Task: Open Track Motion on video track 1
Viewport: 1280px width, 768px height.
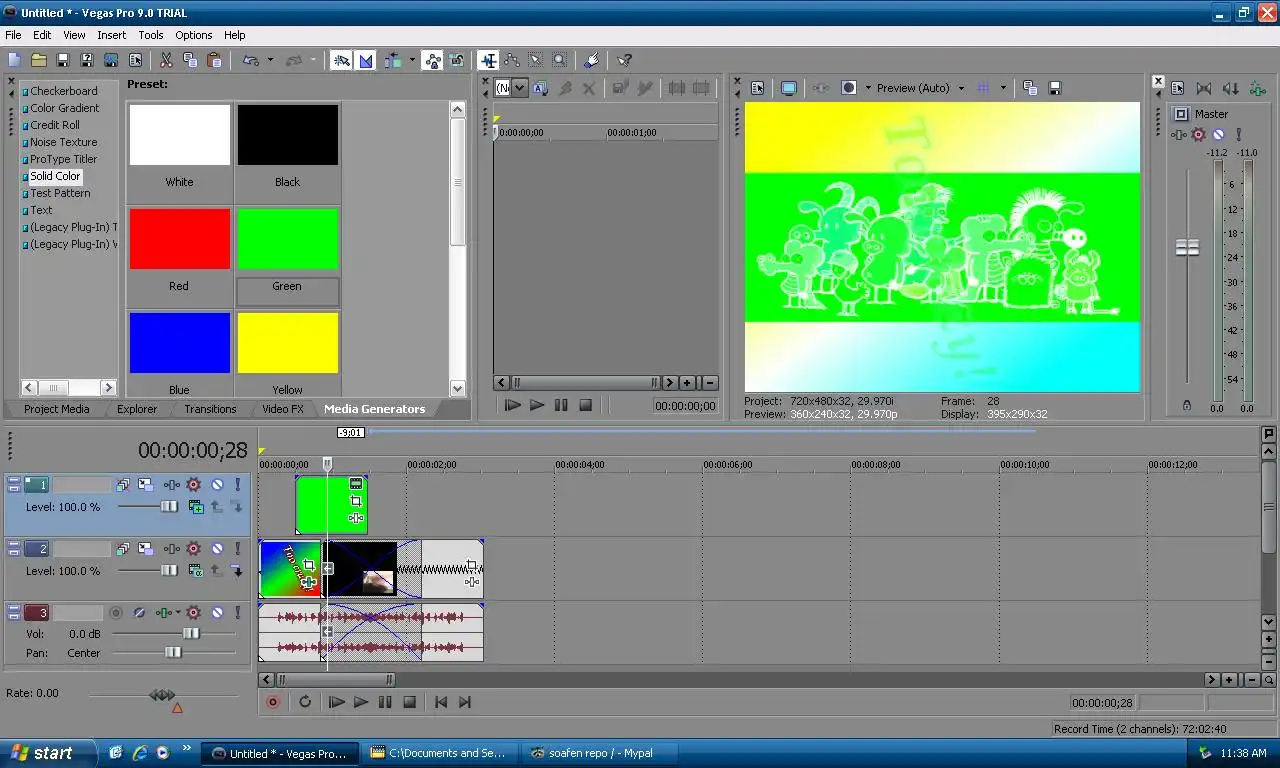Action: pos(145,485)
